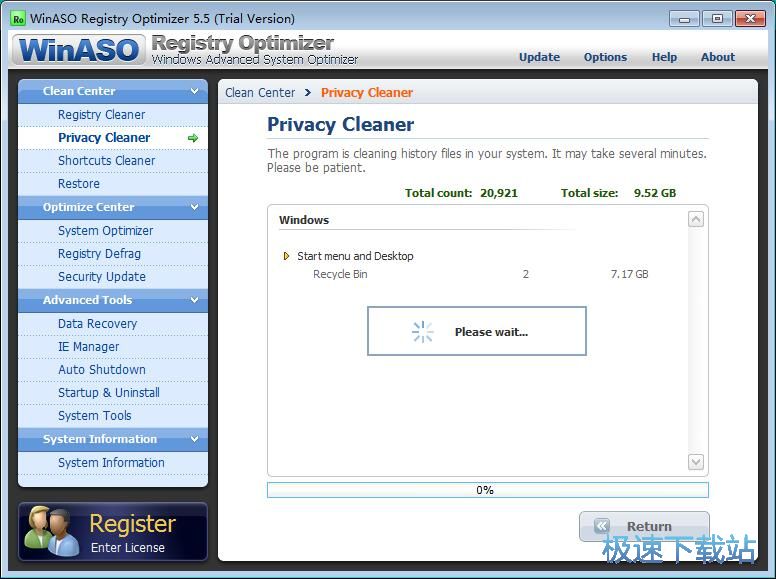Screen dimensions: 776x579
Task: Open Registry Defrag
Action: (113, 254)
